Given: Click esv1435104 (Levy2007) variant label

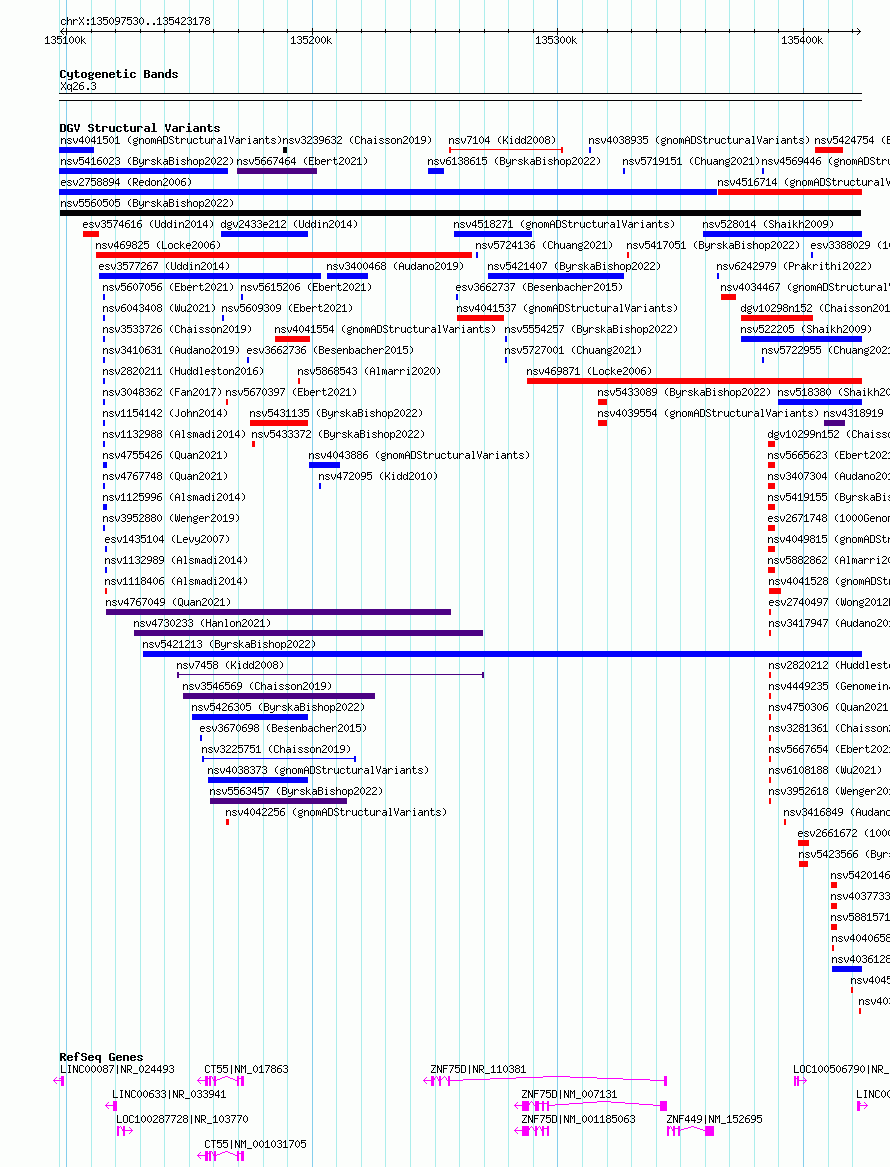Looking at the screenshot, I should (167, 540).
